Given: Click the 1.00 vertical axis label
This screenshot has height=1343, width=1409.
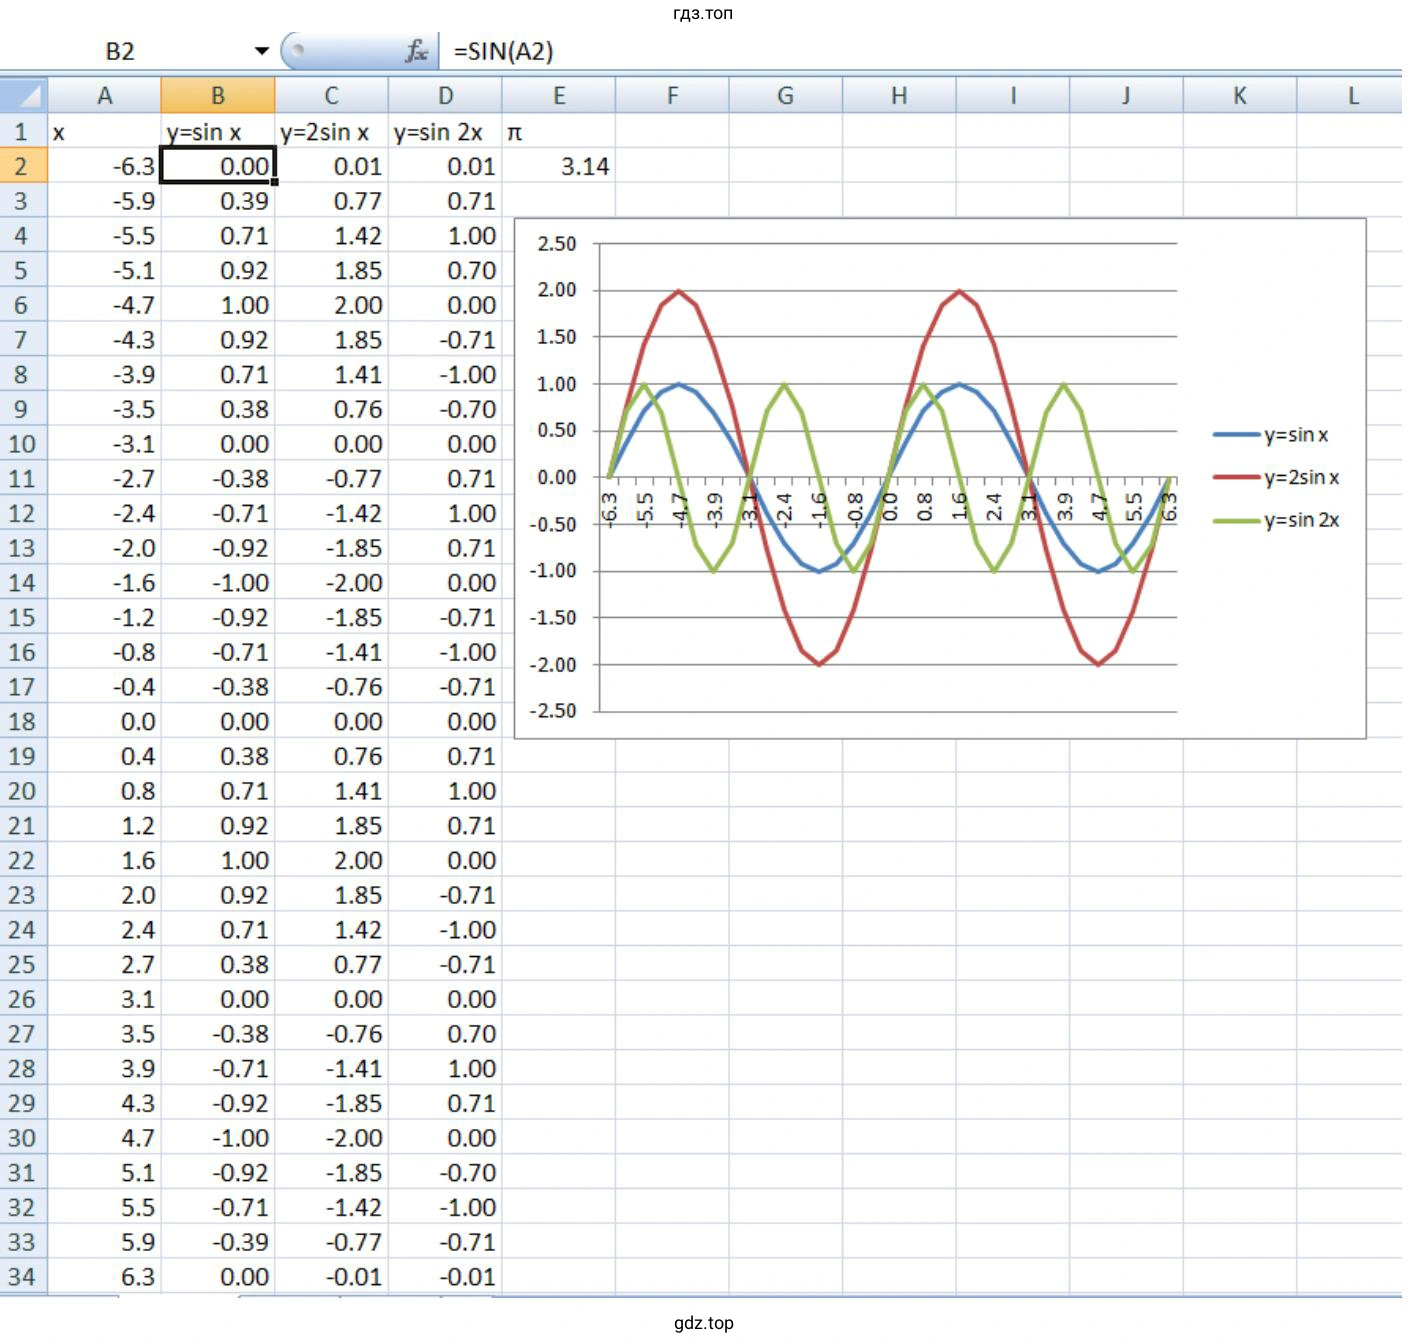Looking at the screenshot, I should (x=557, y=384).
